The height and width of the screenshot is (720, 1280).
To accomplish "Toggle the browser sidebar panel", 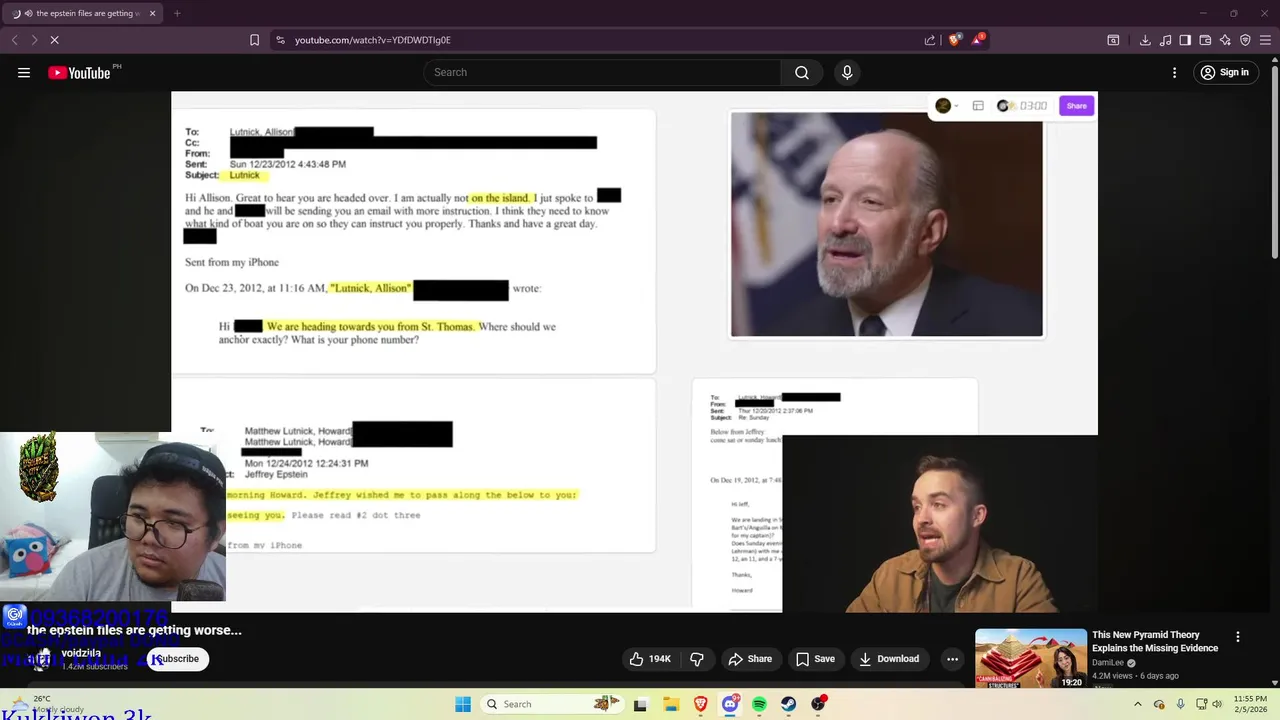I will [1185, 40].
